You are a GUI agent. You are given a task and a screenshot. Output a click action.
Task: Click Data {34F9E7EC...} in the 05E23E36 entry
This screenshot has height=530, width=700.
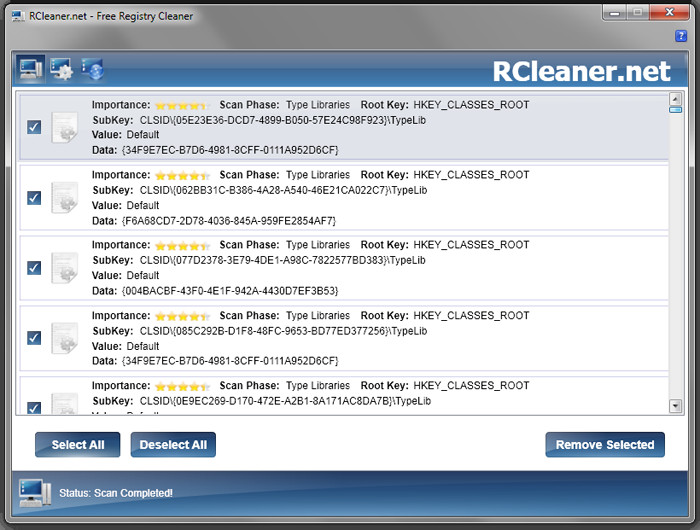[230, 150]
